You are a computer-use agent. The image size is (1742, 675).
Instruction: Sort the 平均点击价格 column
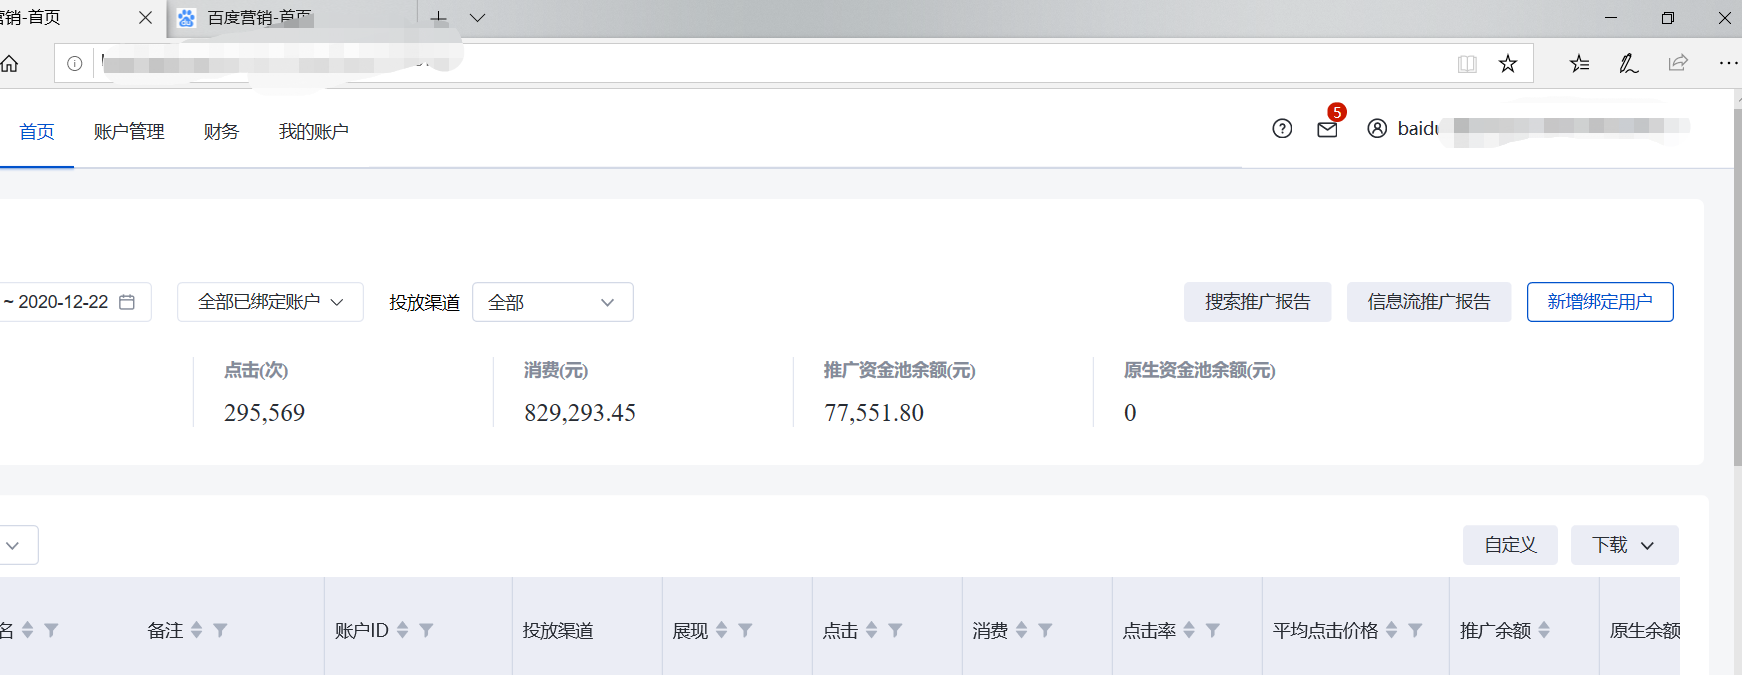[x=1391, y=630]
